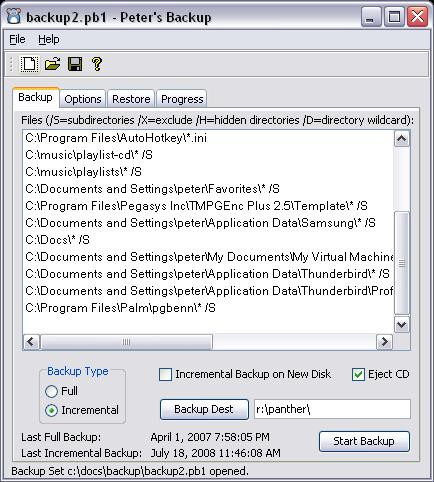Switch to the Restore tab

[x=131, y=99]
